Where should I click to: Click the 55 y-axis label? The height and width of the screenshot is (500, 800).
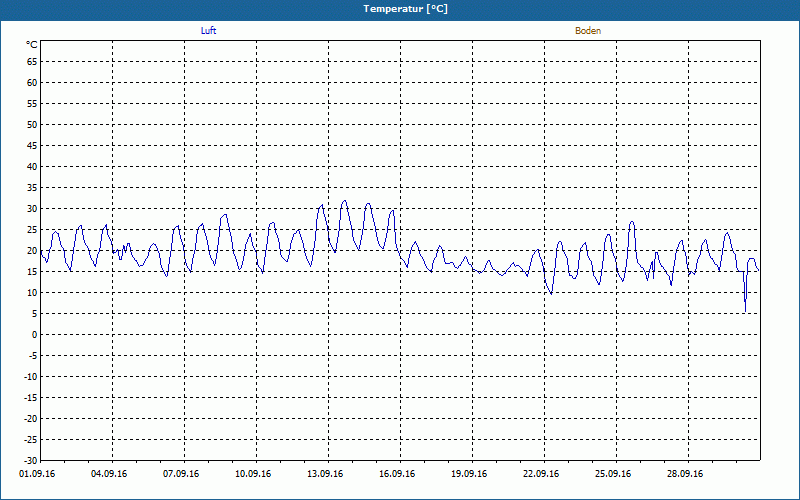point(32,104)
